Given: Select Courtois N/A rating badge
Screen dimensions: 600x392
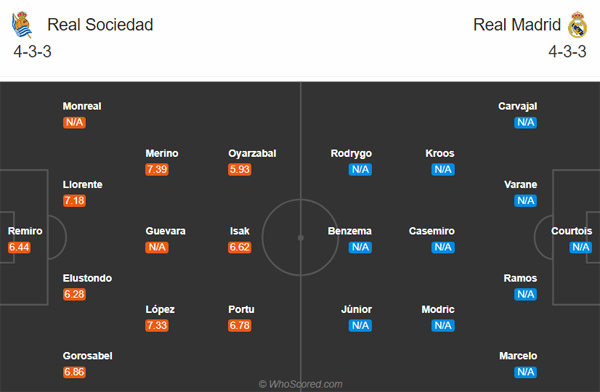Looking at the screenshot, I should coord(580,247).
